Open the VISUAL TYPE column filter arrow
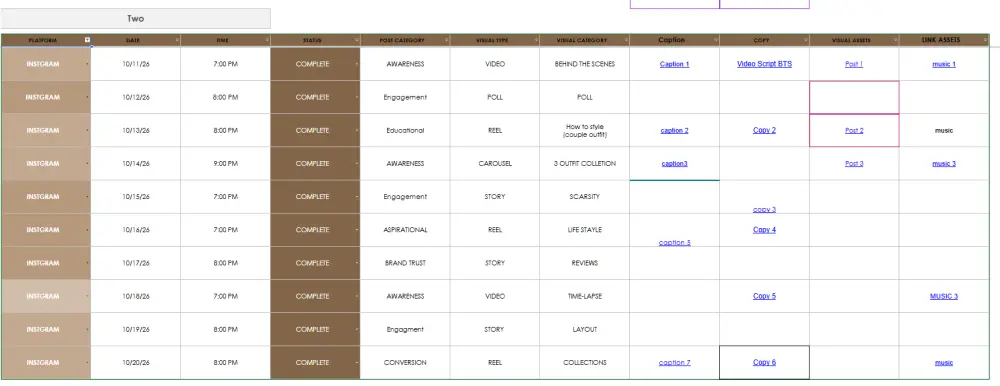This screenshot has width=1000, height=386. (536, 40)
